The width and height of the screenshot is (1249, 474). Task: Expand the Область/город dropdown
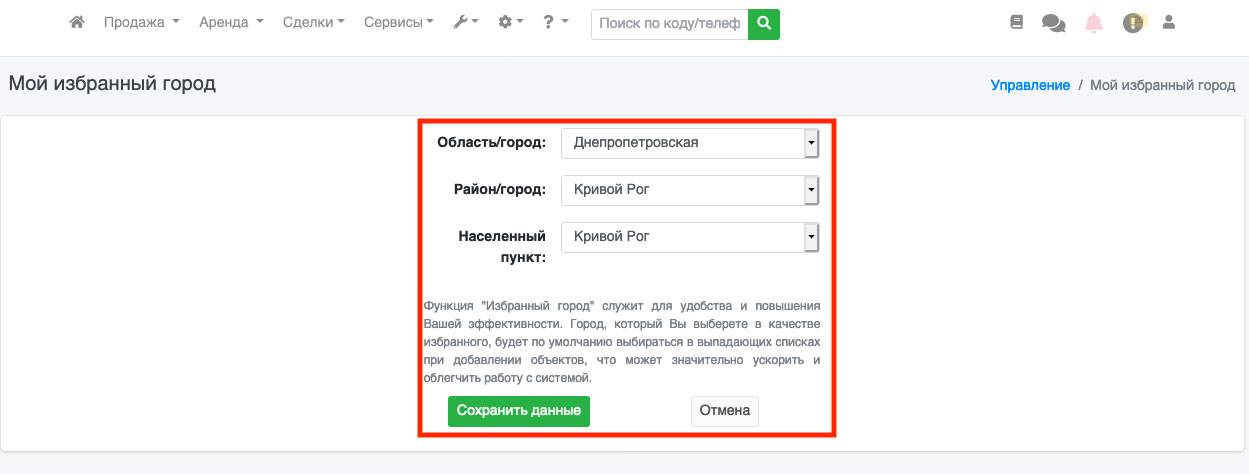[690, 143]
